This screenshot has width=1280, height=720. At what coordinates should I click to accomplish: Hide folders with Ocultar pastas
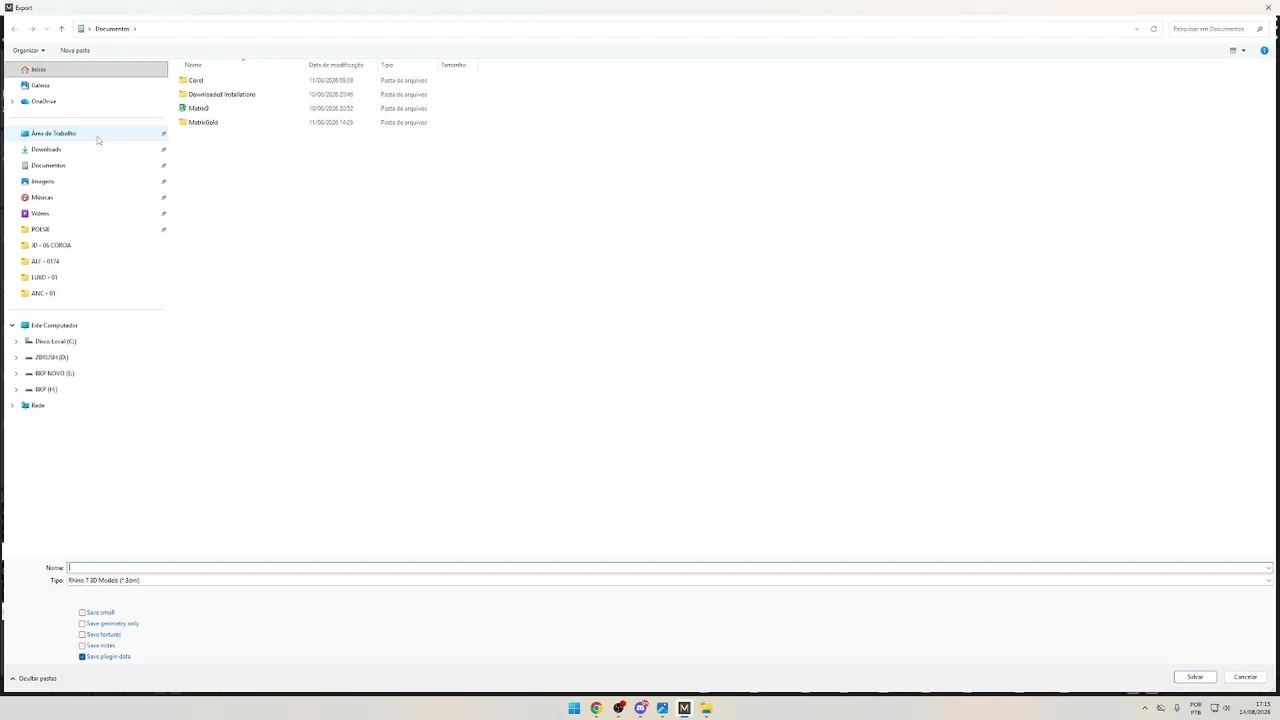click(33, 678)
